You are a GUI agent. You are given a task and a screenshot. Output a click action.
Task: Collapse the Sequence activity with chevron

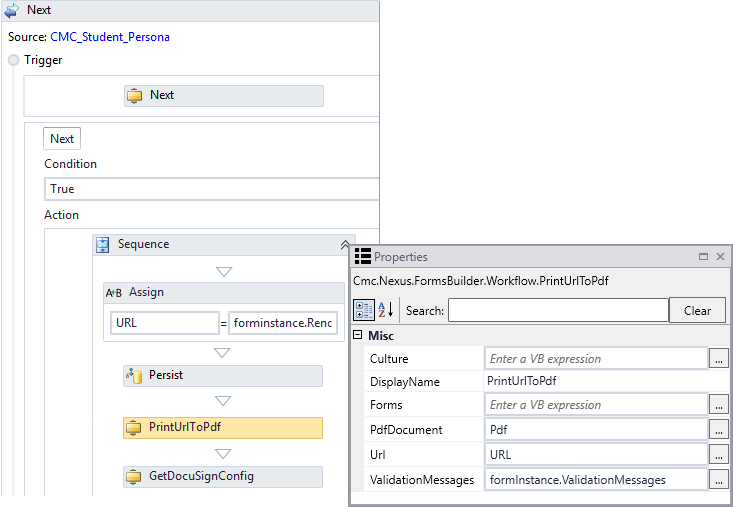click(346, 245)
